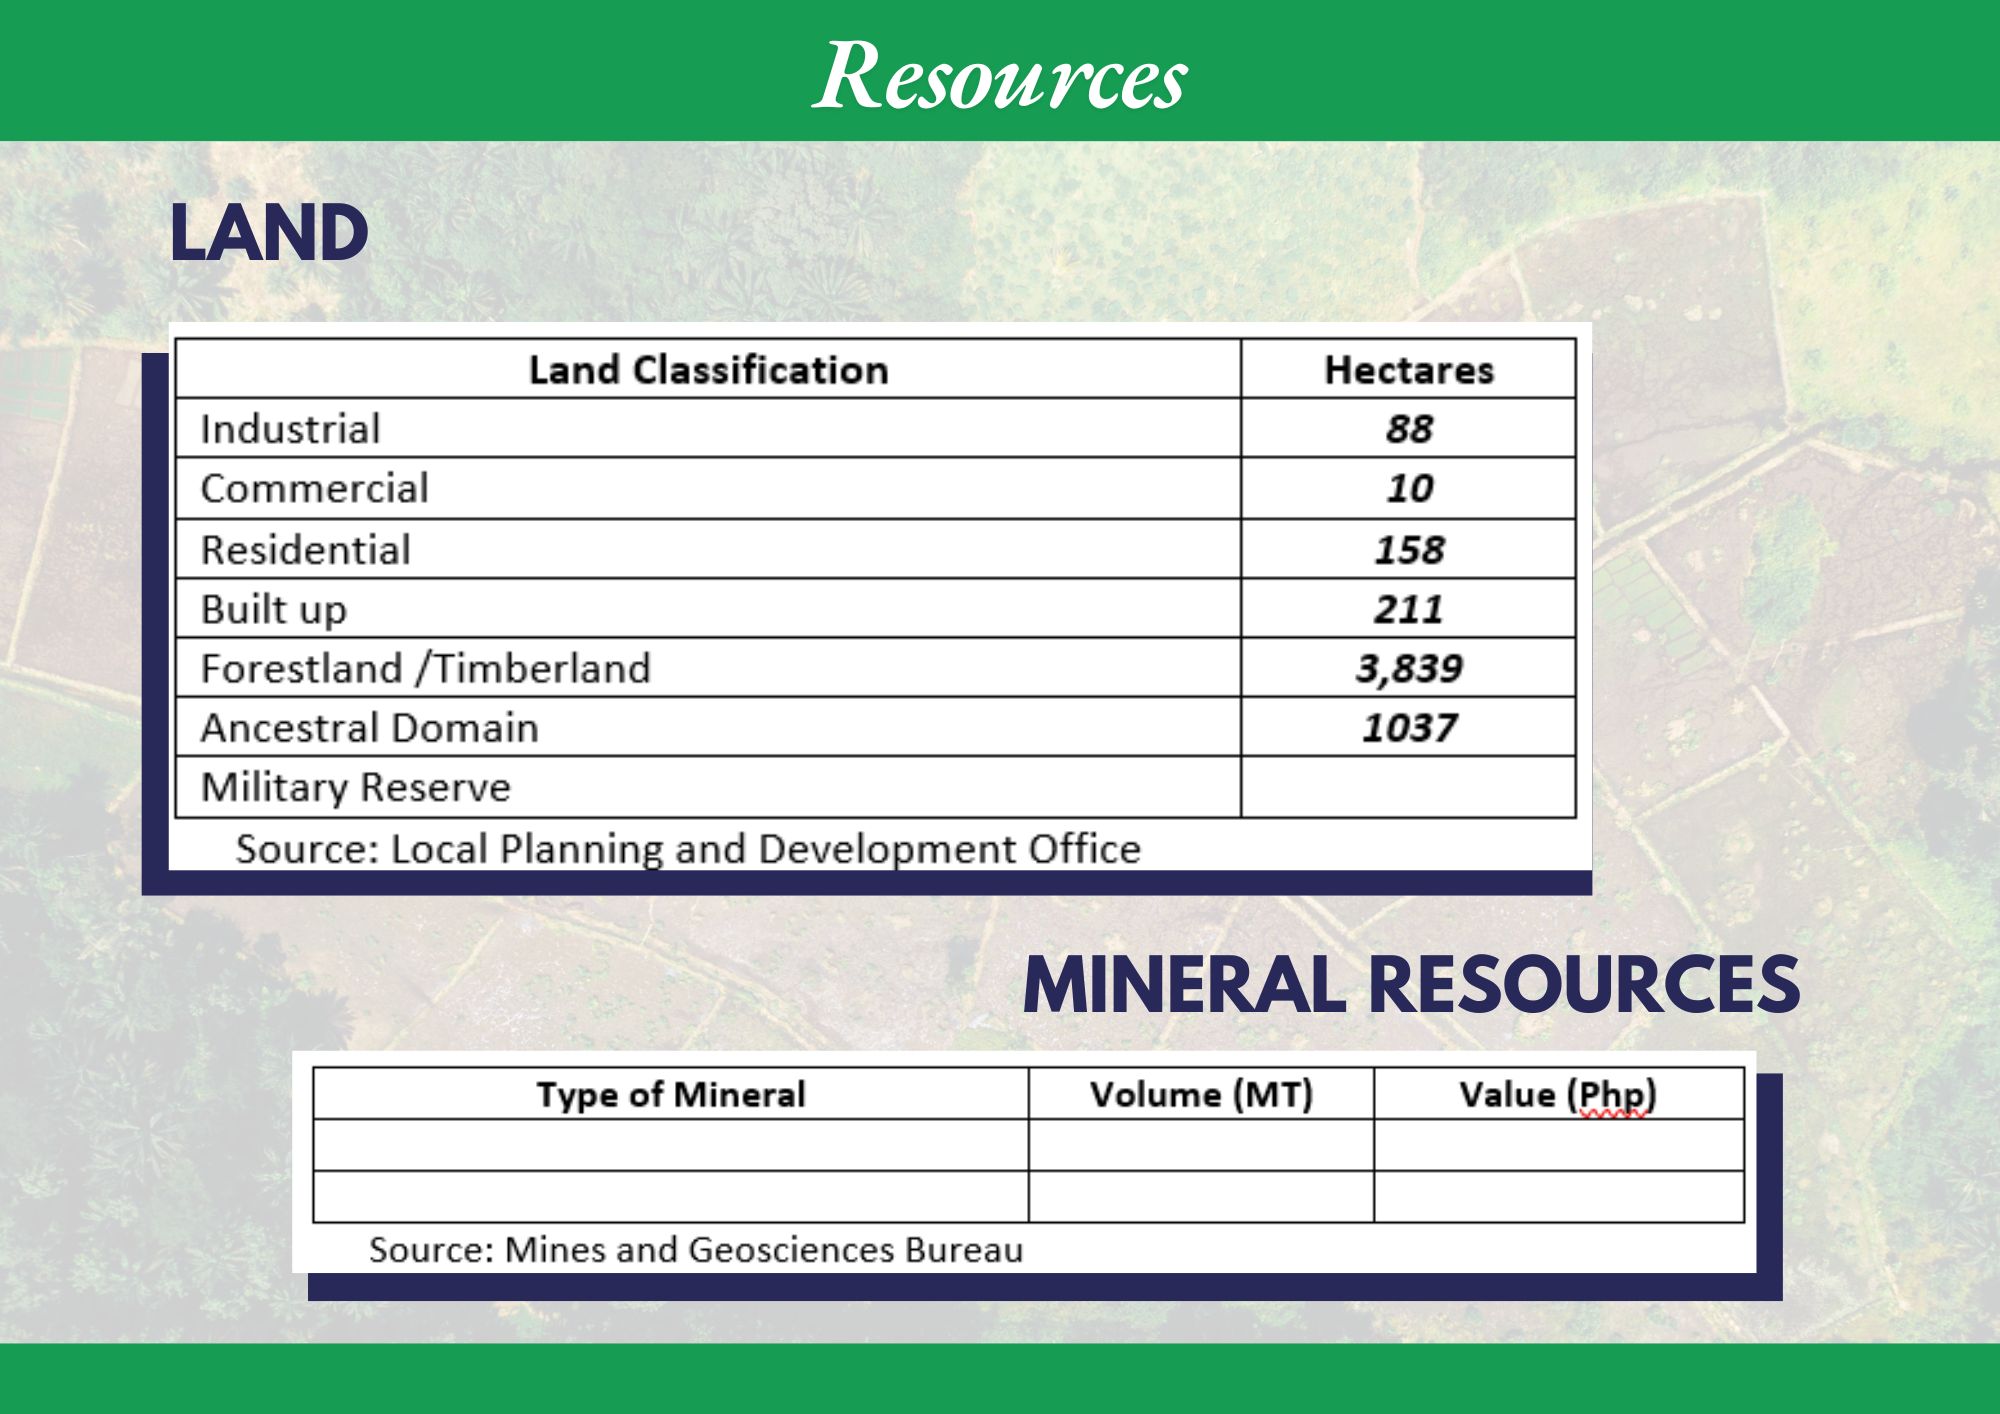Click the 'Volume (MT)' column header
Image resolution: width=2000 pixels, height=1414 pixels.
(x=1201, y=1094)
